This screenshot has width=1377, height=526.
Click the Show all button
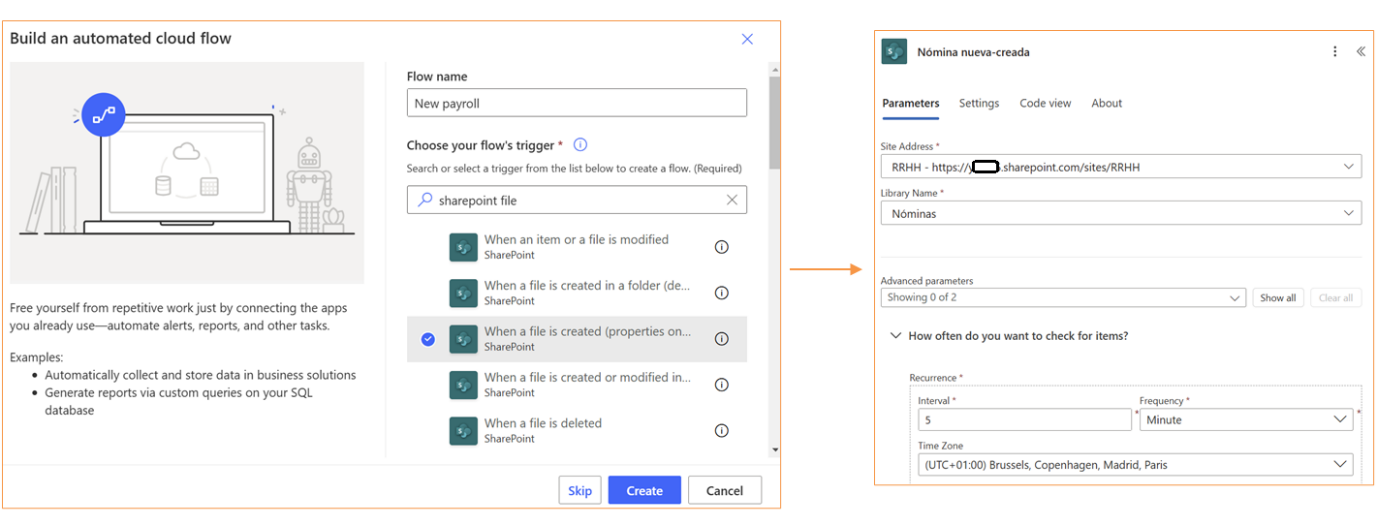1277,298
